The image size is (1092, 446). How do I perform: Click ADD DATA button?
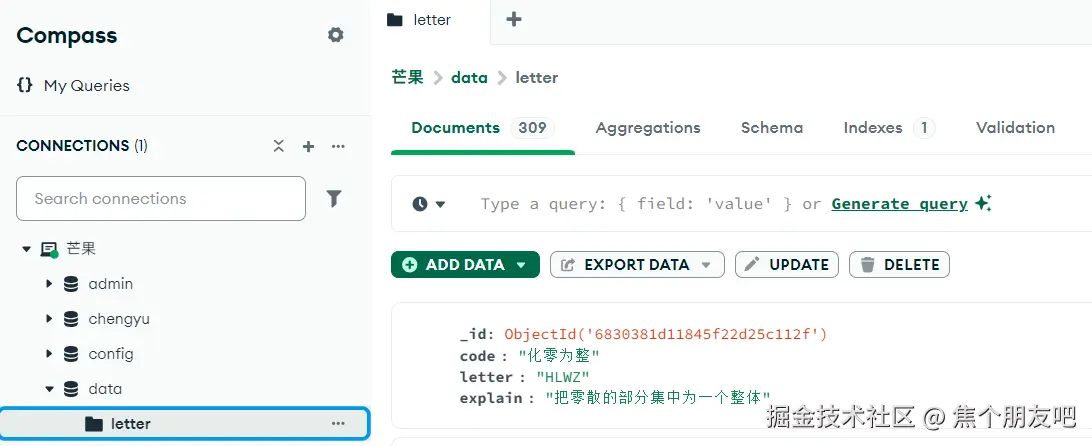(465, 265)
